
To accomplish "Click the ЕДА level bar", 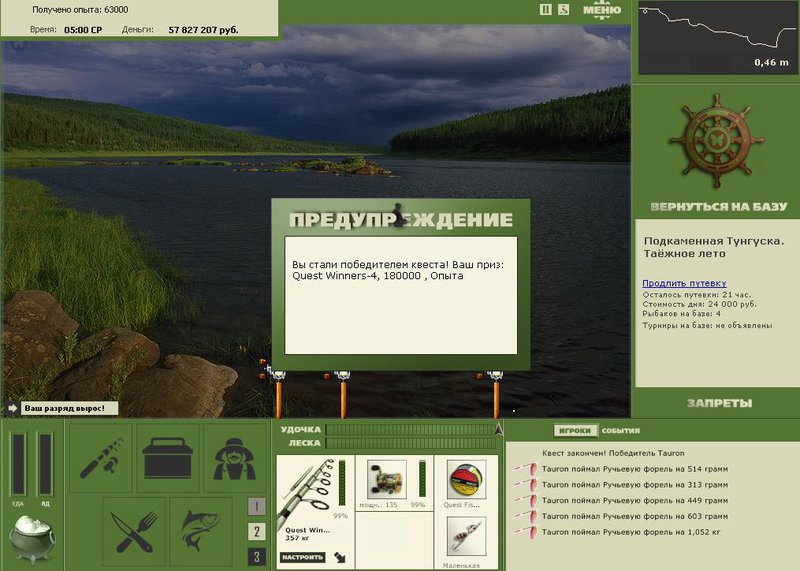I will 18,464.
